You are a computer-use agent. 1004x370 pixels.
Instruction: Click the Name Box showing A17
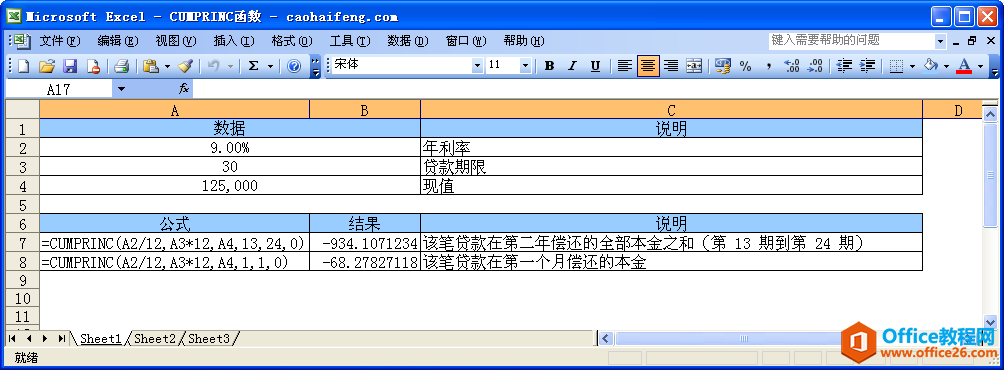[59, 89]
